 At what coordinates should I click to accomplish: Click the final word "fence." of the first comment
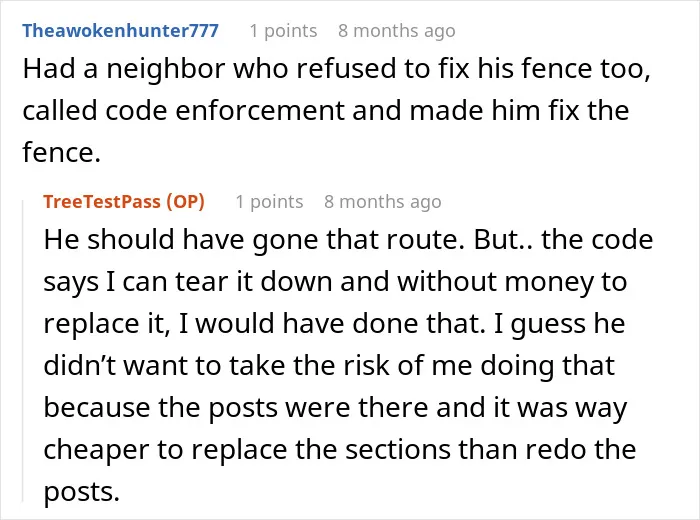[62, 152]
